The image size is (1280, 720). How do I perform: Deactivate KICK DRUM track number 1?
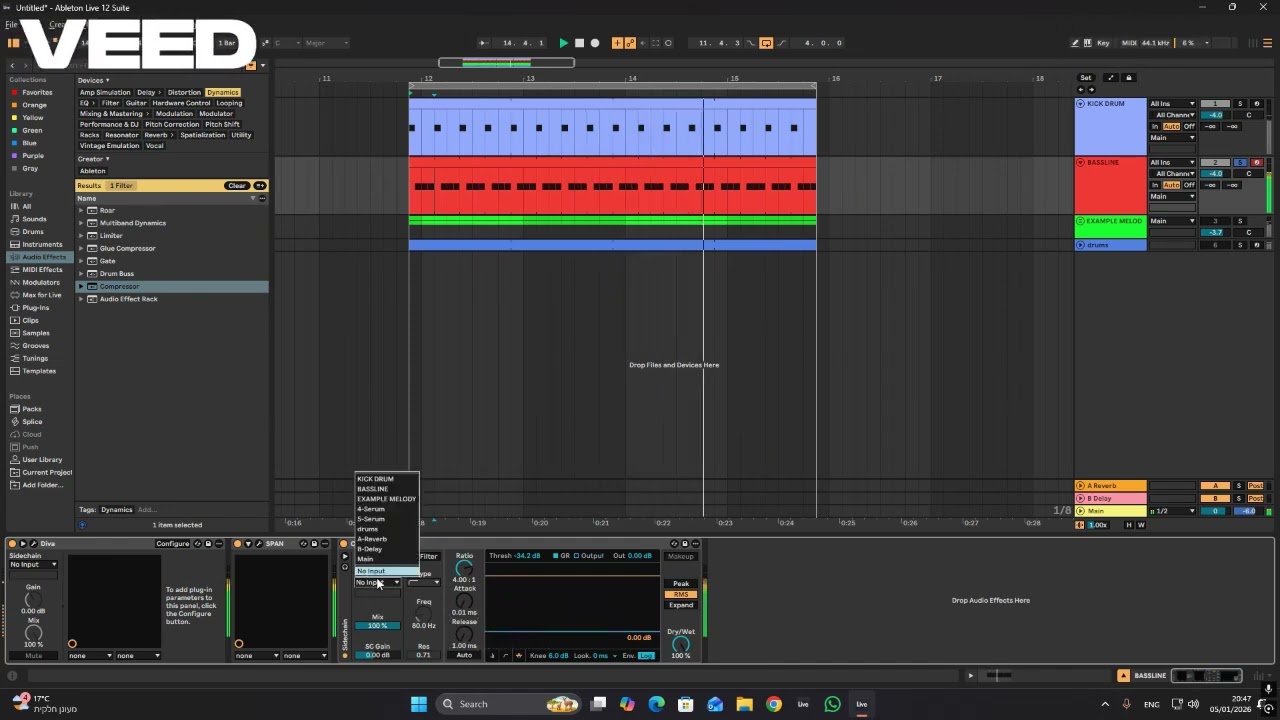click(1215, 104)
